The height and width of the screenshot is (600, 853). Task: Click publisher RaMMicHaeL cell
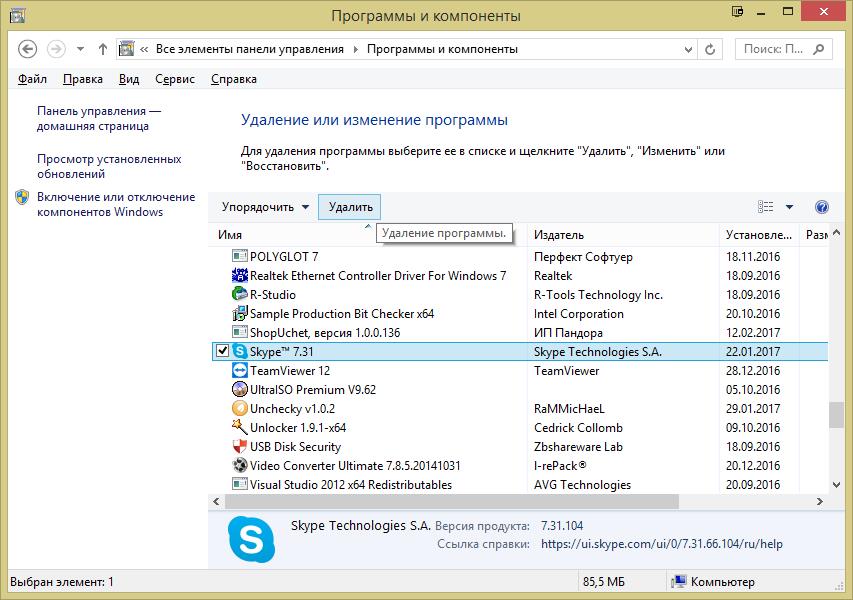[x=569, y=409]
